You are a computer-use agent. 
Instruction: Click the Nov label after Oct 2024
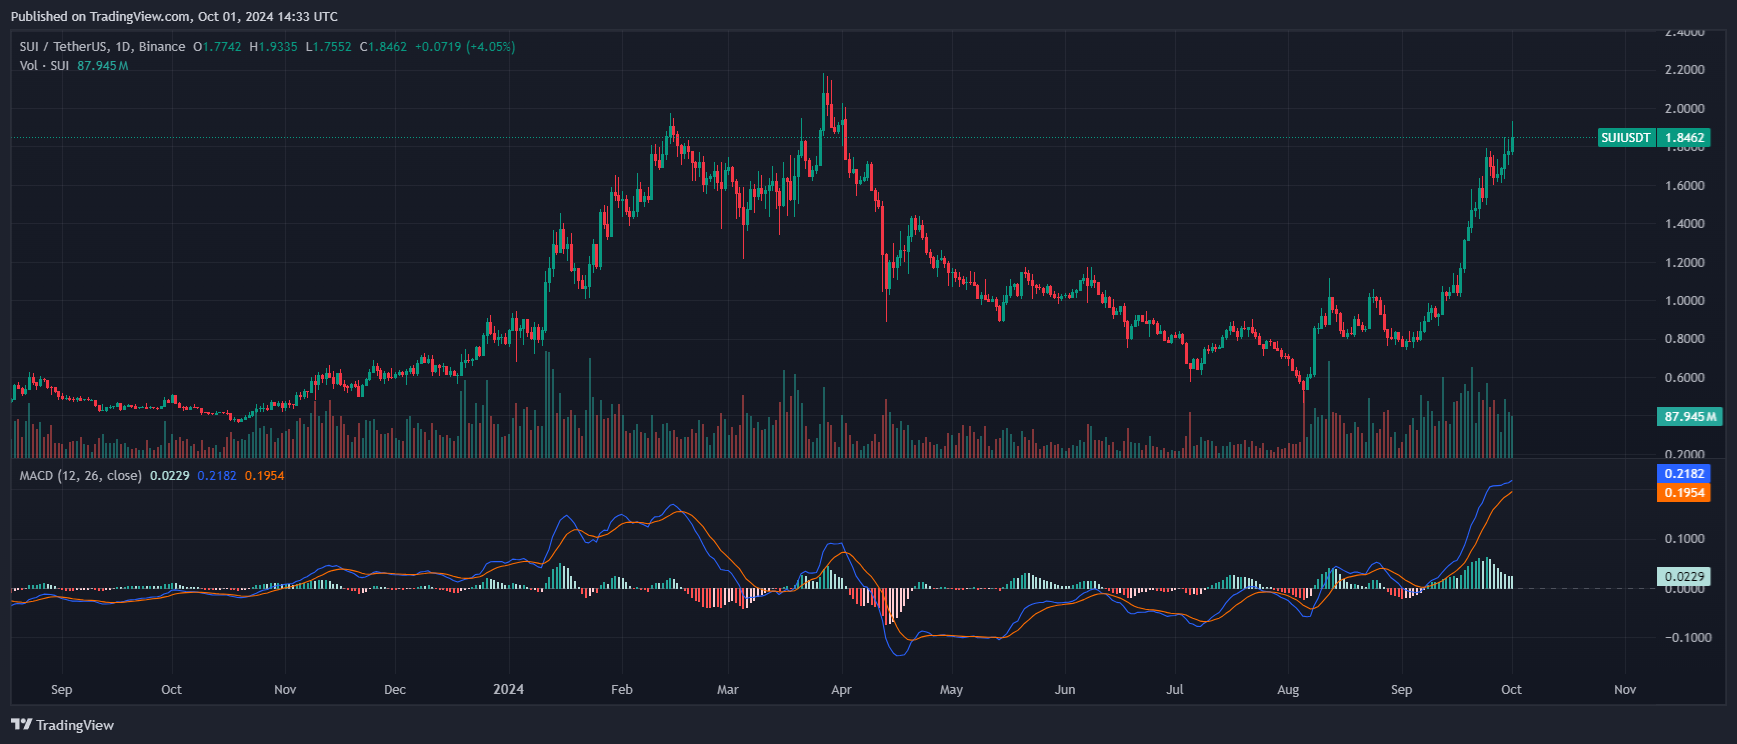pos(1625,689)
